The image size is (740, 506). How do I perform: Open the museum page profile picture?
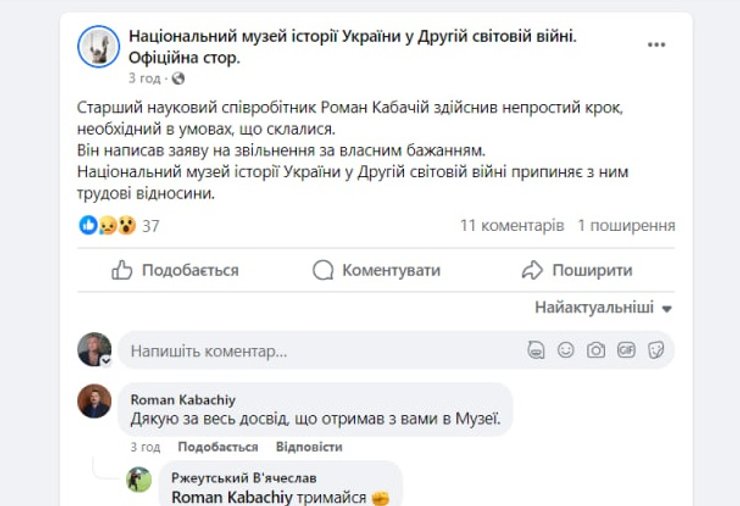click(x=99, y=46)
